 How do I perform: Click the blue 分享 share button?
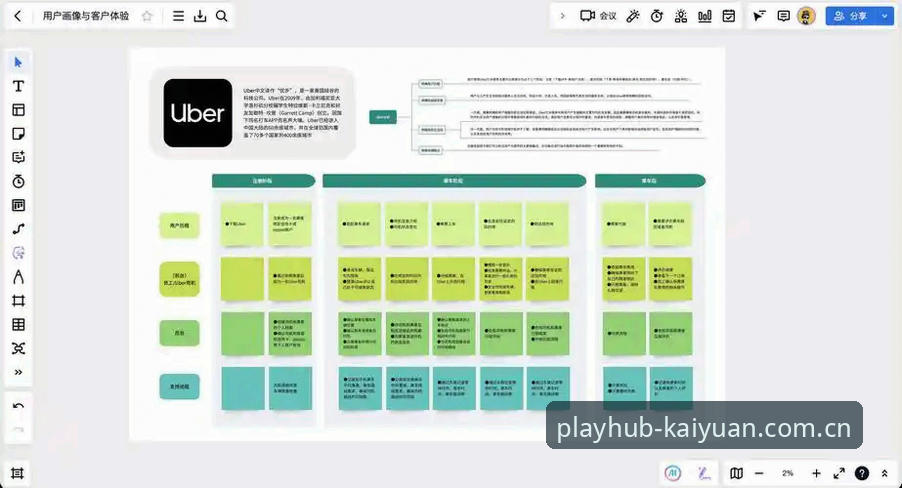pos(851,16)
